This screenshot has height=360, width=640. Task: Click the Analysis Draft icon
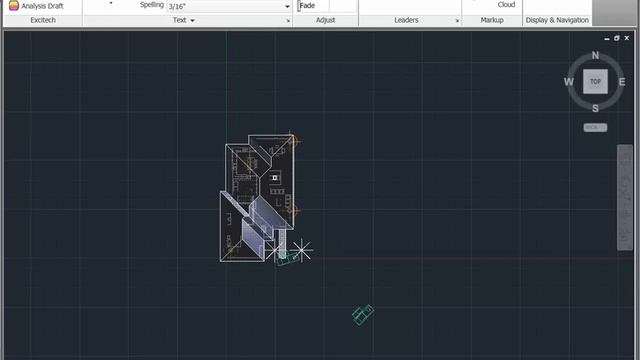pyautogui.click(x=14, y=5)
